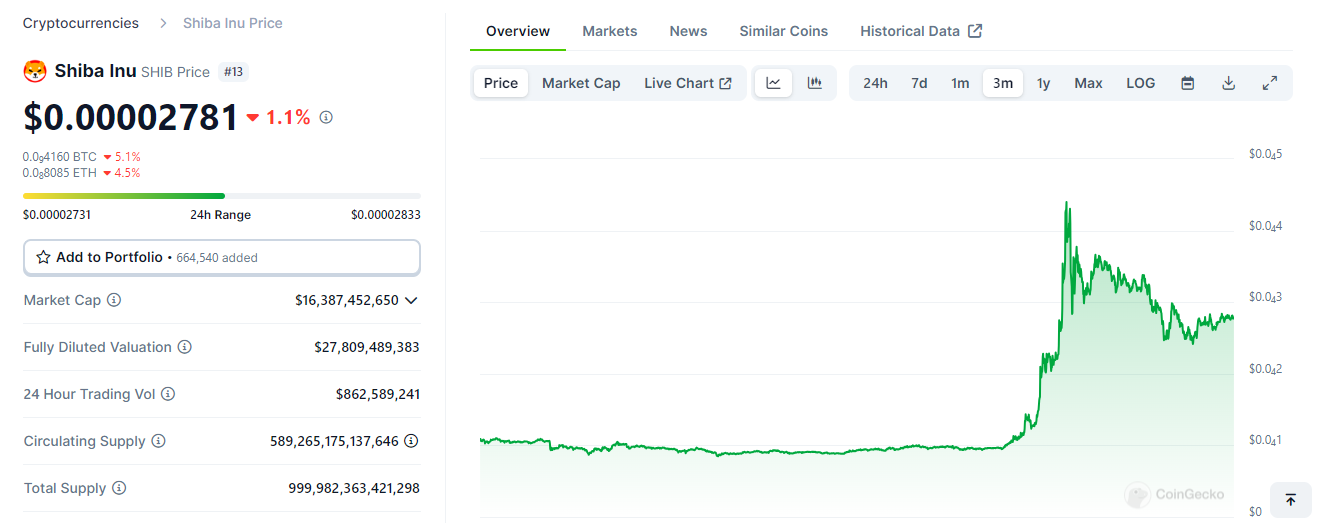Screen dimensions: 1320x523
Task: Download the chart data
Action: point(1229,83)
